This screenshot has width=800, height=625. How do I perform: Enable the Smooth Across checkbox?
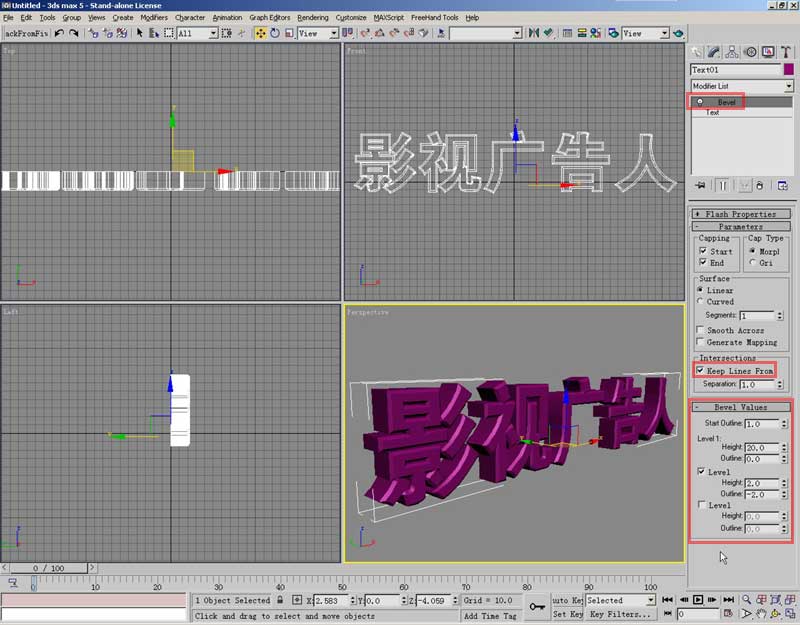pos(701,330)
